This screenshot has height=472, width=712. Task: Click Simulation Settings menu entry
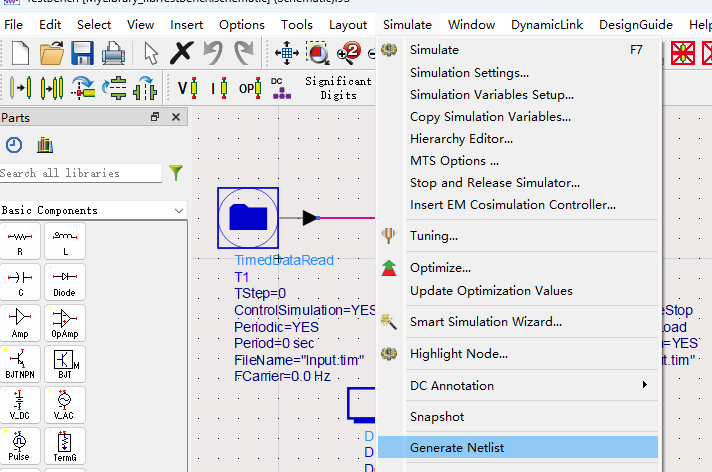469,72
